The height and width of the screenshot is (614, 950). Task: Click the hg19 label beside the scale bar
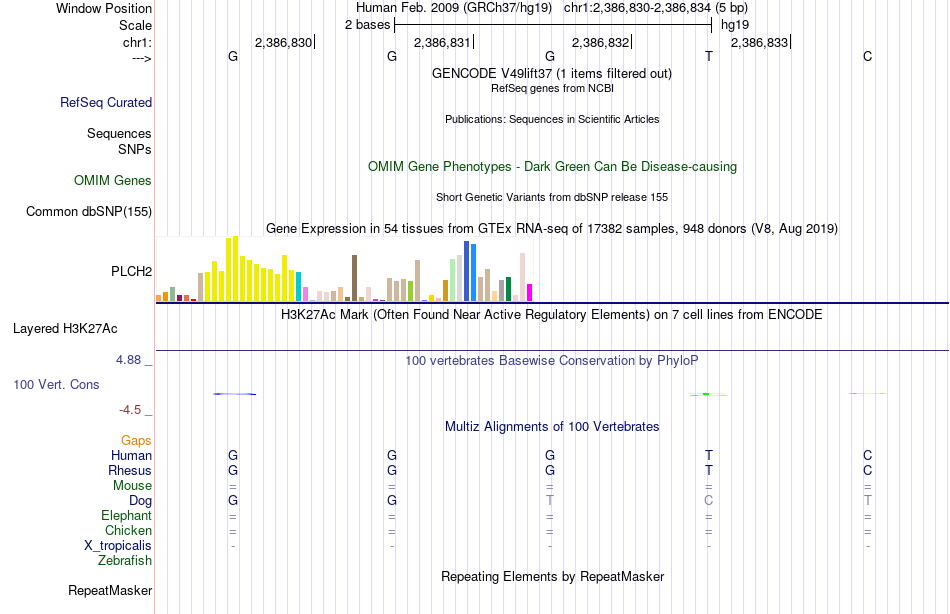tap(735, 25)
